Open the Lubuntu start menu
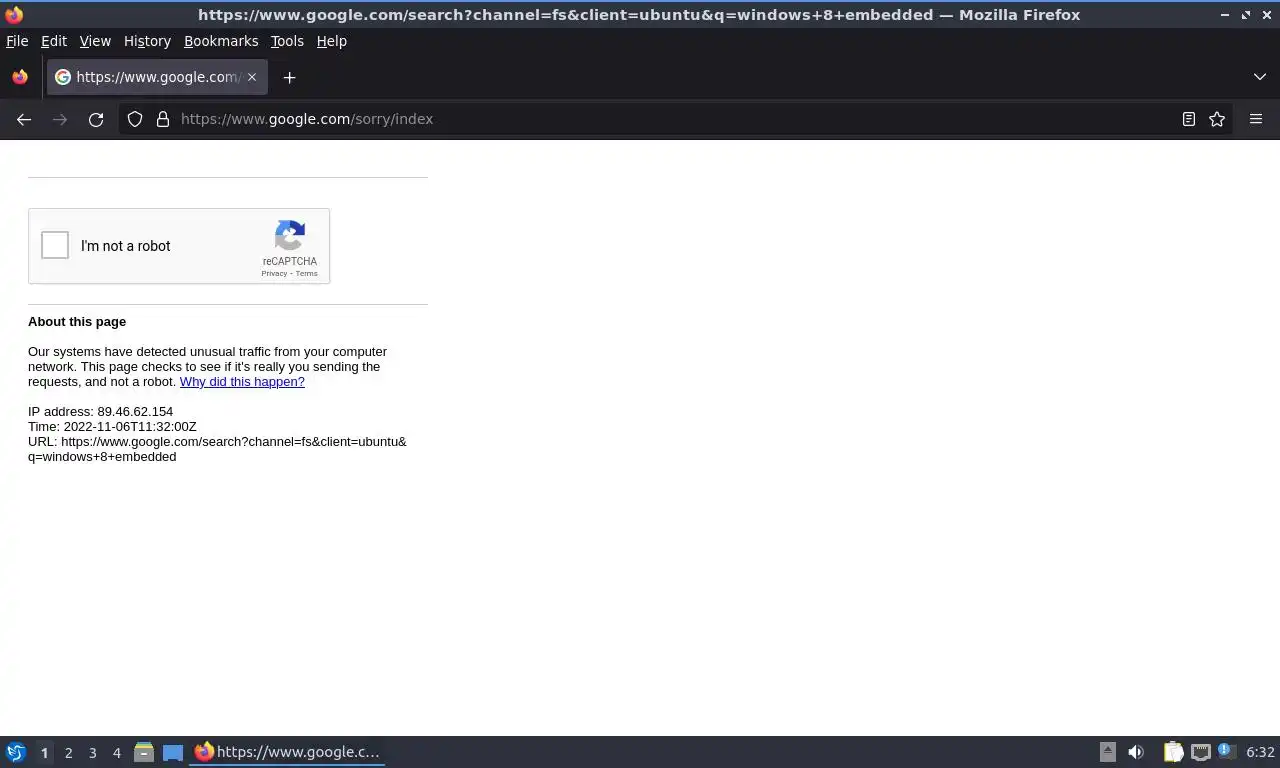The height and width of the screenshot is (768, 1280). pyautogui.click(x=16, y=752)
